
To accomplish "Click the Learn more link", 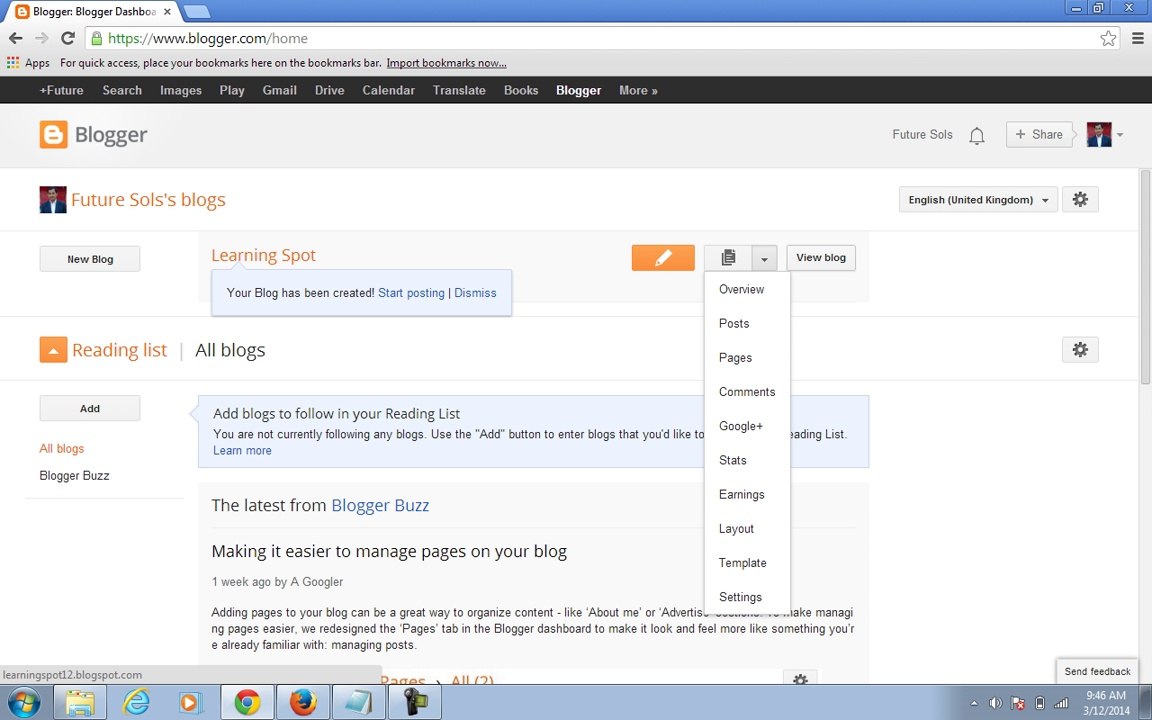I will pyautogui.click(x=242, y=450).
